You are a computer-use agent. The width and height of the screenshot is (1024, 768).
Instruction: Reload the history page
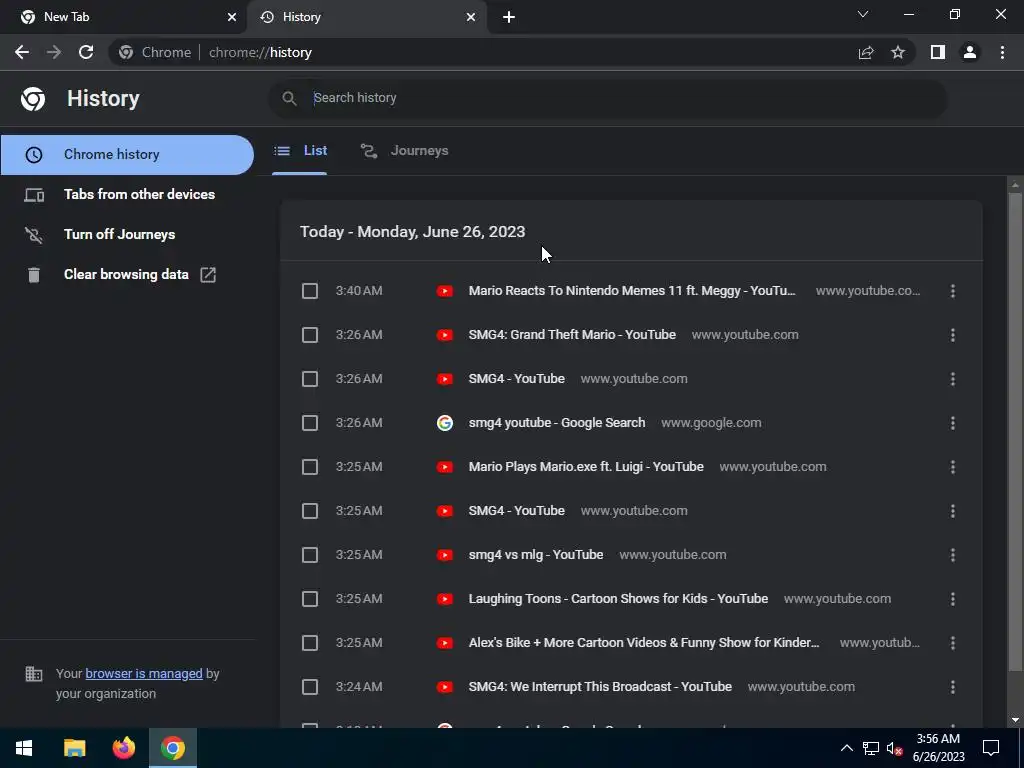click(86, 52)
